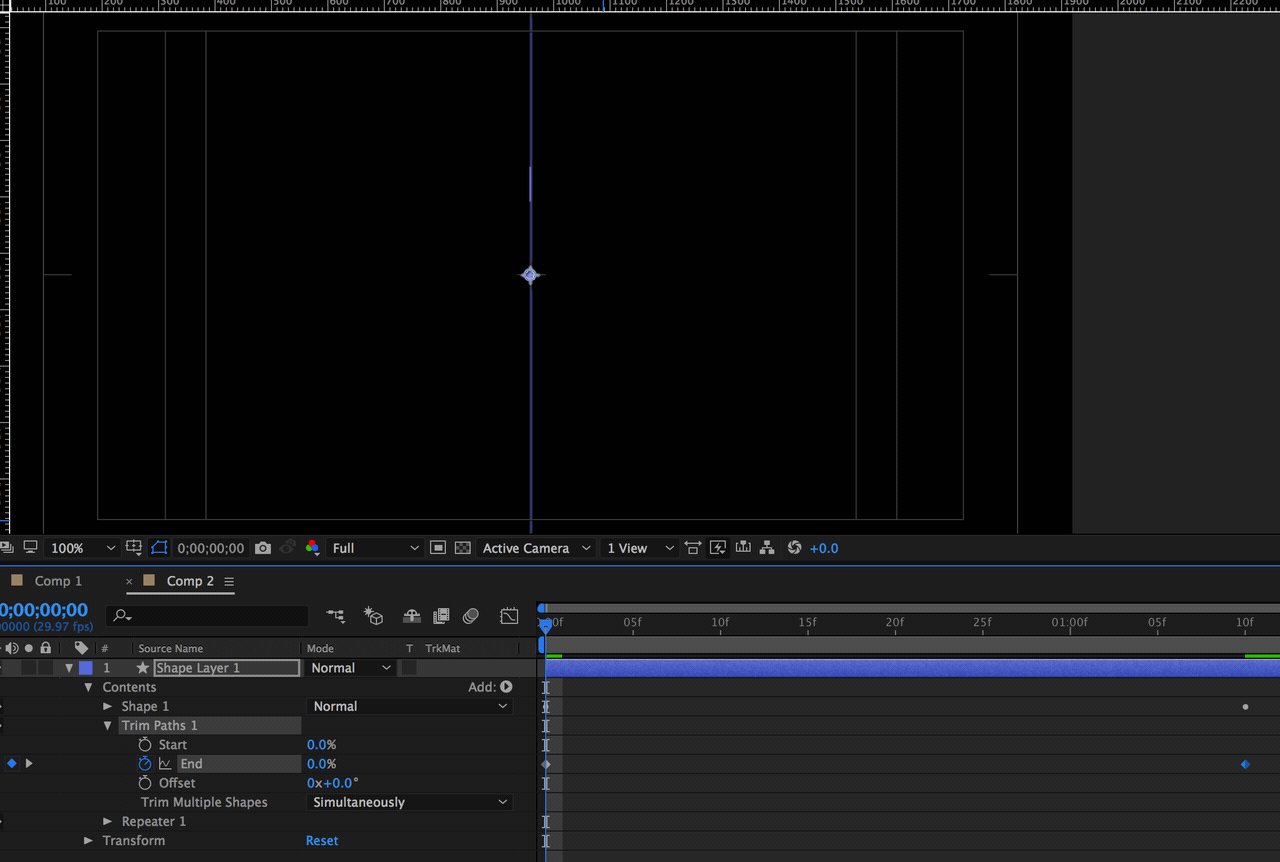Click the graph icon beside End property
Image resolution: width=1280 pixels, height=862 pixels.
pos(165,764)
